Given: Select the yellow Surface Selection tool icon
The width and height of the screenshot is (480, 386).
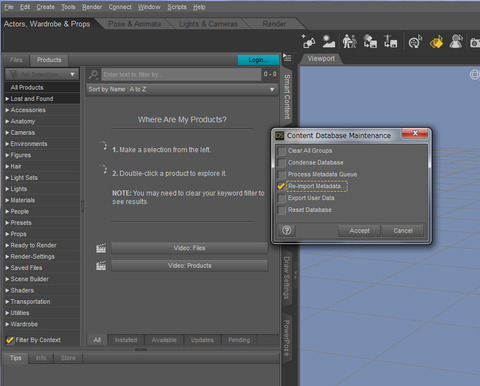Looking at the screenshot, I should pyautogui.click(x=436, y=42).
